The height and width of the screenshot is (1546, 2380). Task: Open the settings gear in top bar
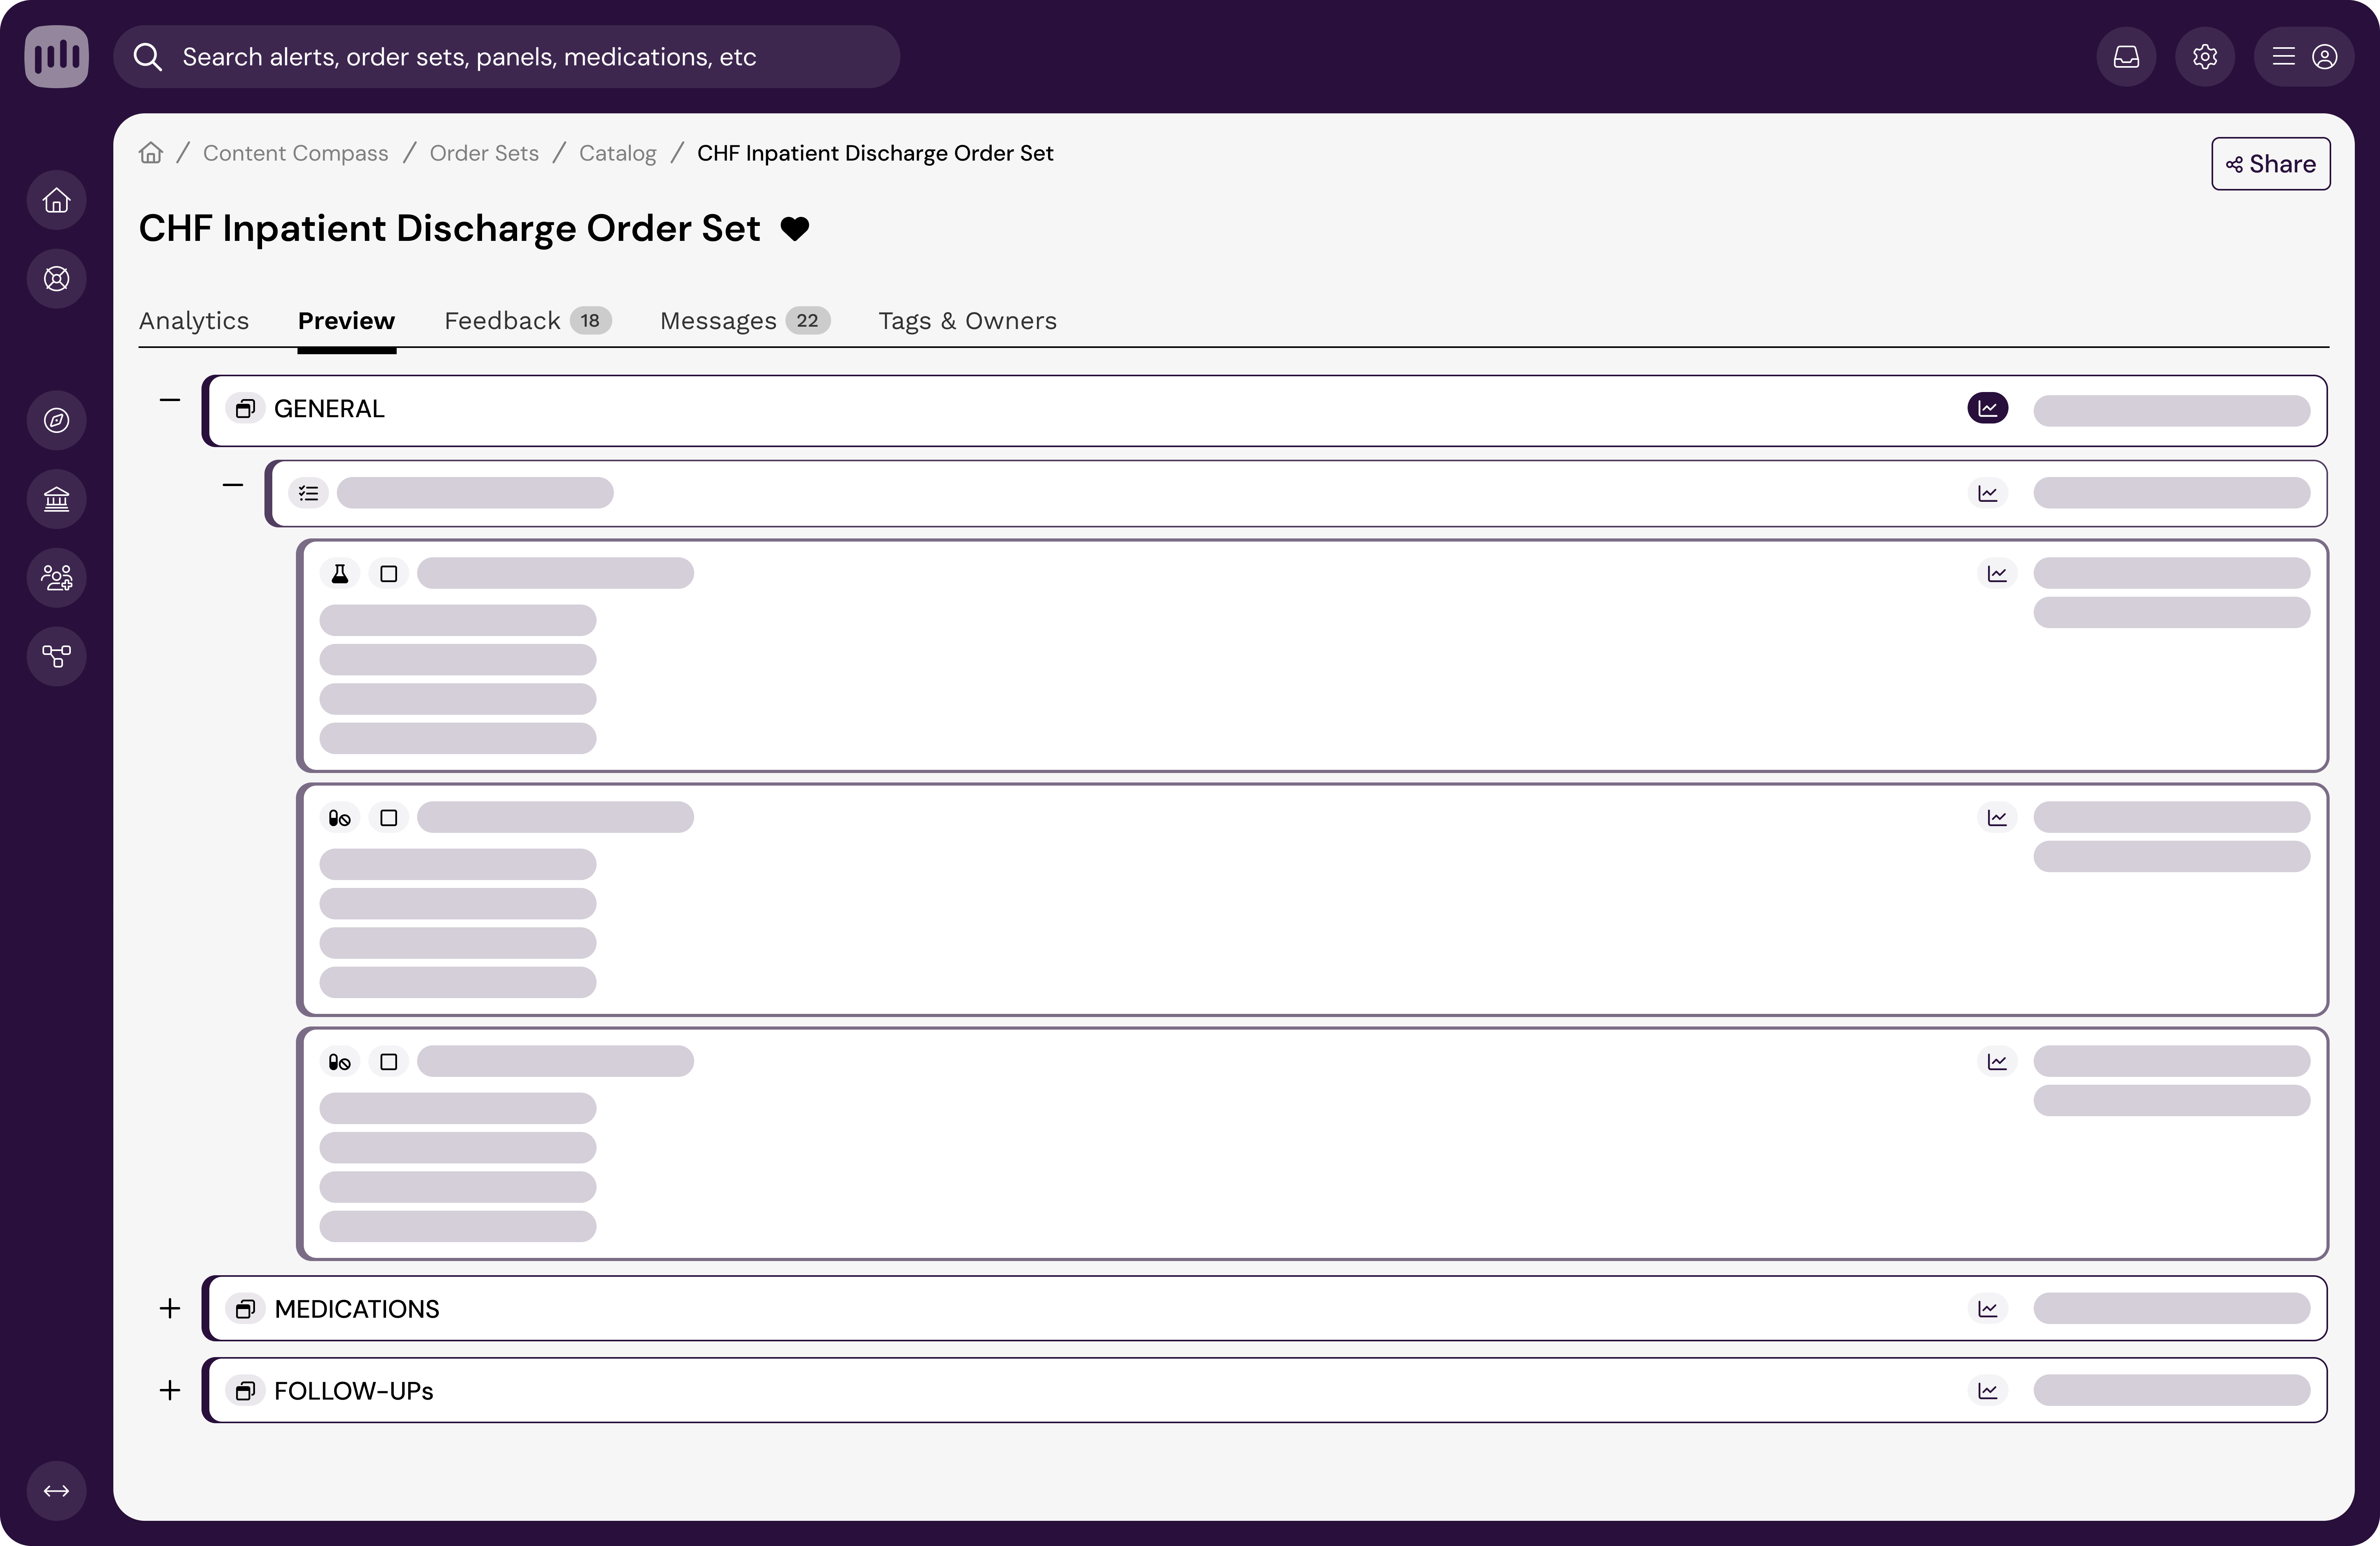tap(2204, 57)
